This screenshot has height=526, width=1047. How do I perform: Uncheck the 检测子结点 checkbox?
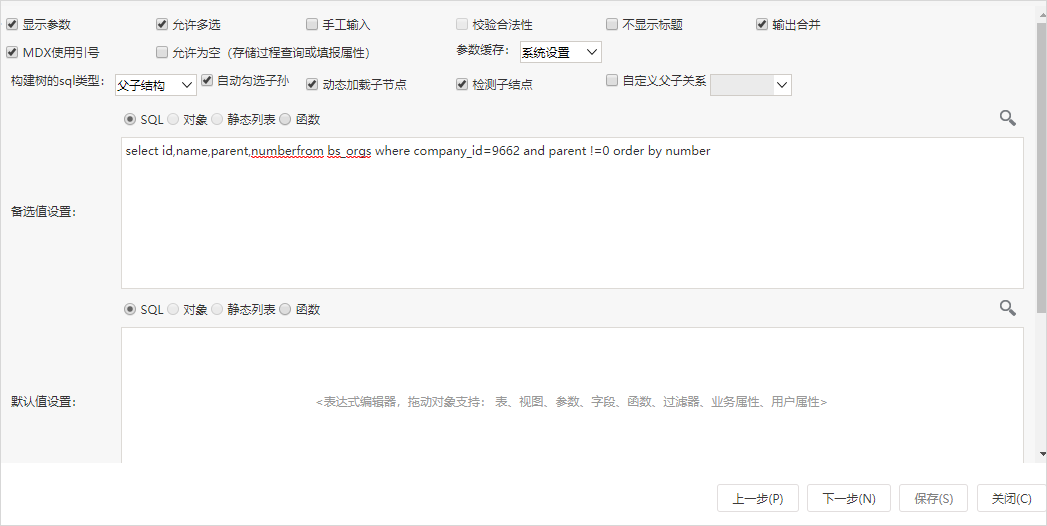coord(461,84)
